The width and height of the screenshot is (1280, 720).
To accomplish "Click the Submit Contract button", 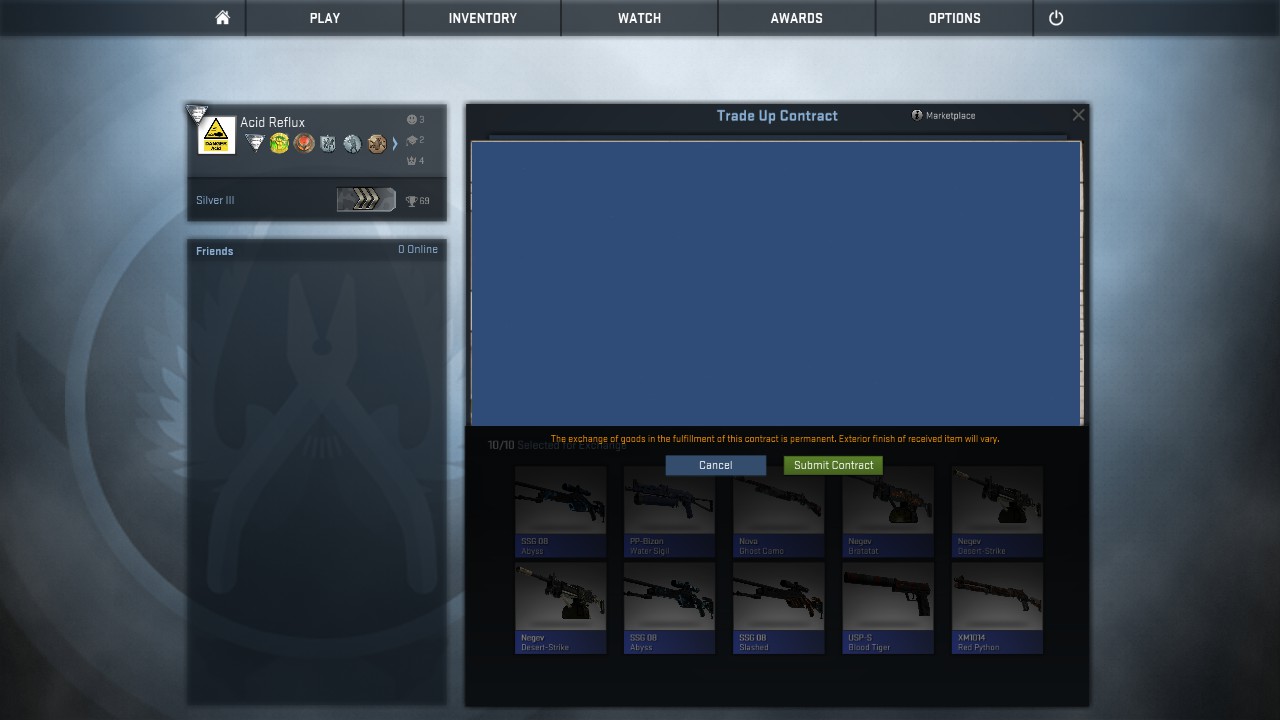I will click(x=833, y=465).
